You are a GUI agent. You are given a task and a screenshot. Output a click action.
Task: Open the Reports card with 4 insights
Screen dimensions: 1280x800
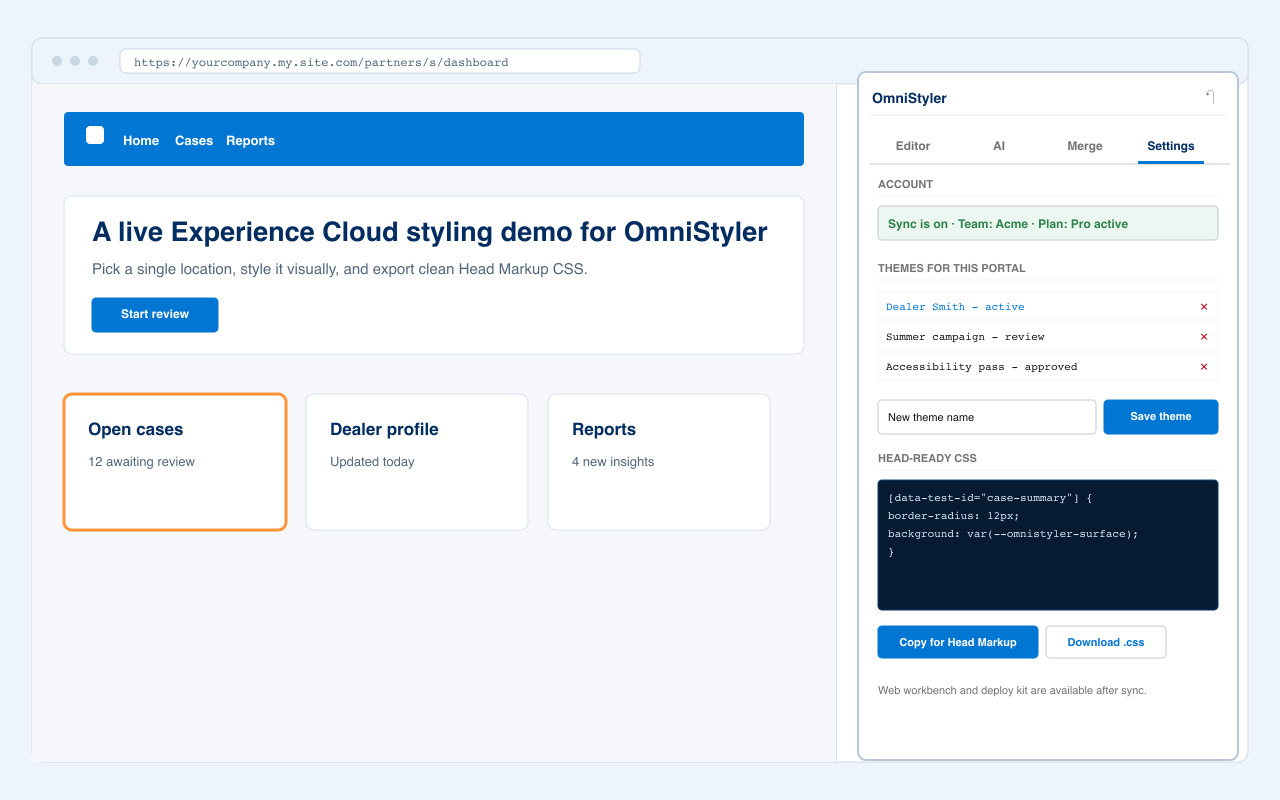659,462
